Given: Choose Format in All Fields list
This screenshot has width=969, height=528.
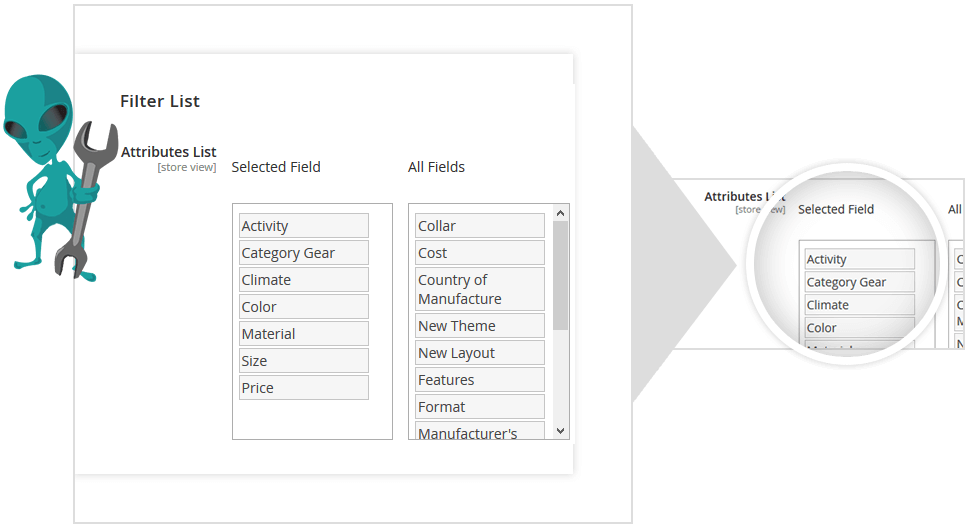Looking at the screenshot, I should tap(480, 407).
